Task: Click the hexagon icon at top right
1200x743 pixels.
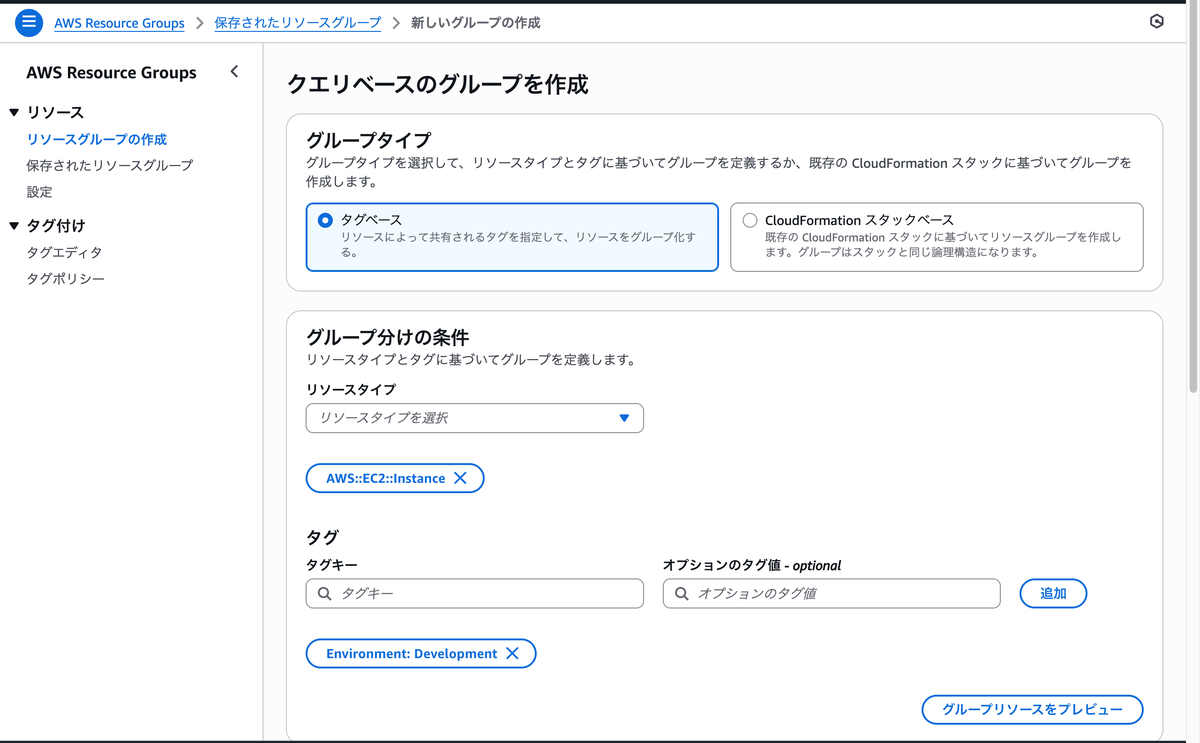Action: click(x=1157, y=21)
